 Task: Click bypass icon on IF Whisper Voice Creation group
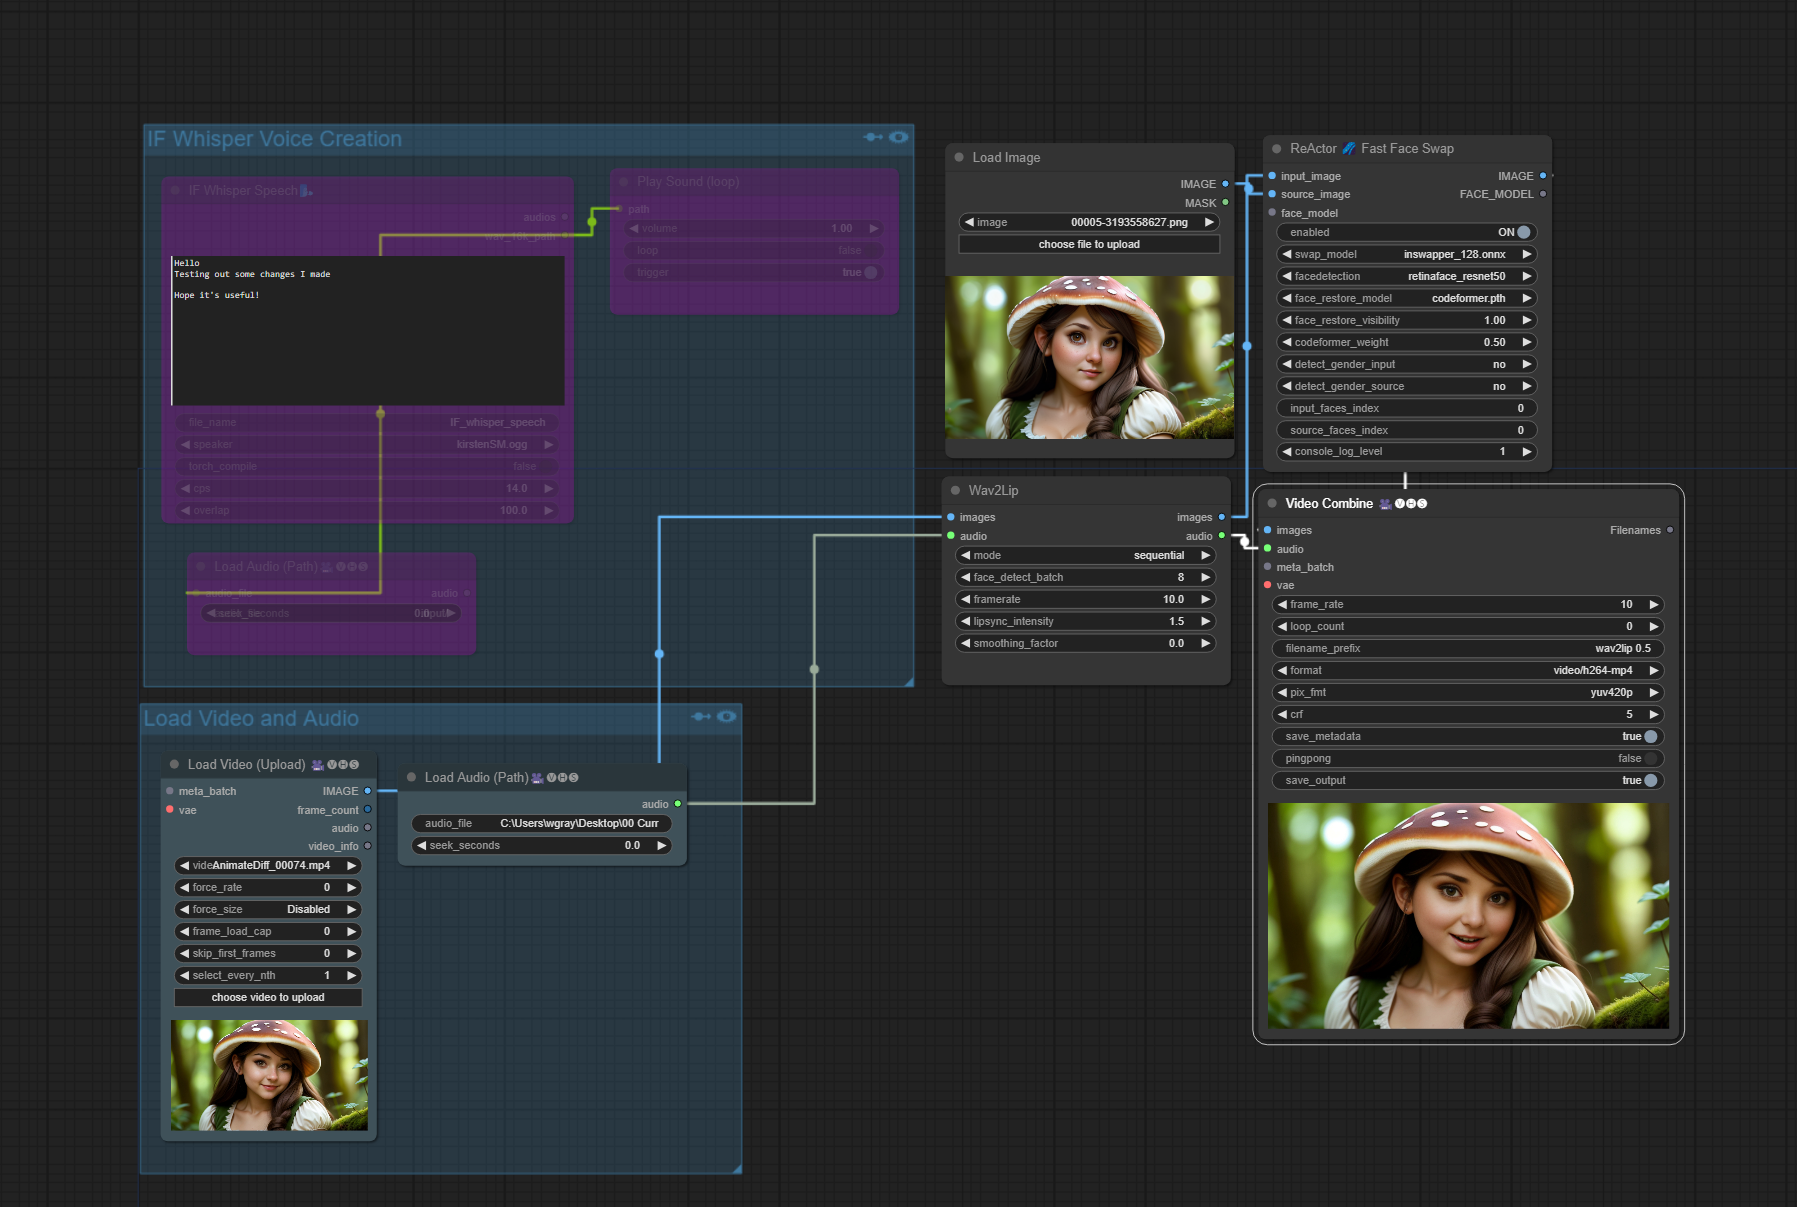[x=873, y=137]
